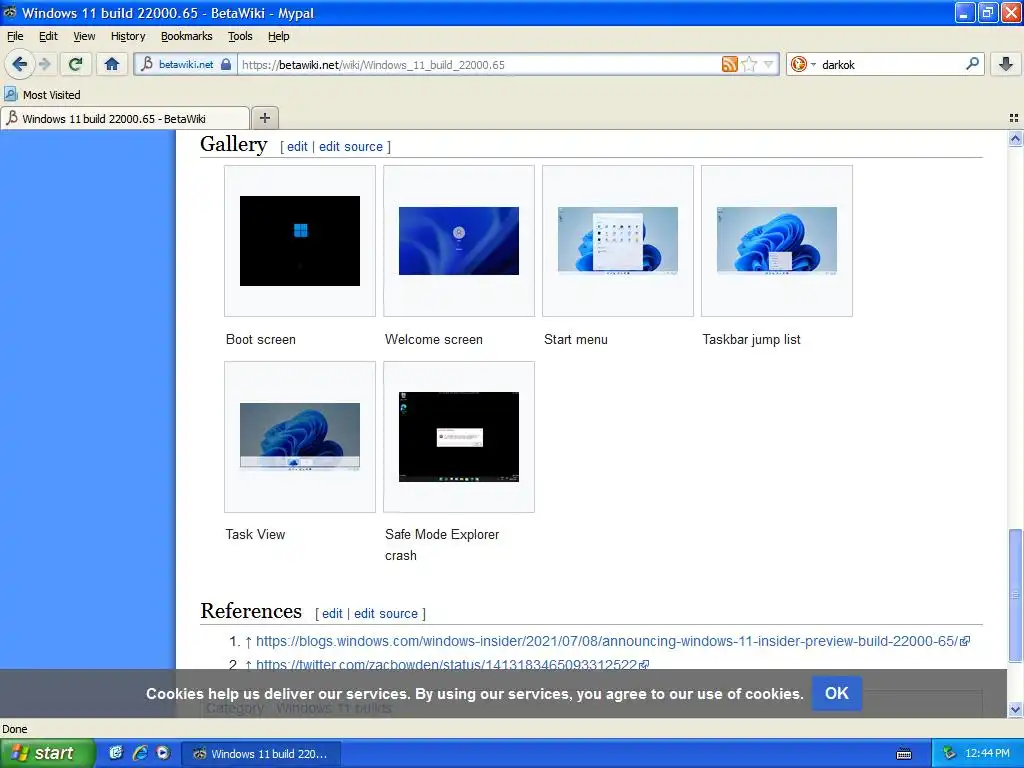
Task: Click edit link beside References heading
Action: pyautogui.click(x=332, y=613)
